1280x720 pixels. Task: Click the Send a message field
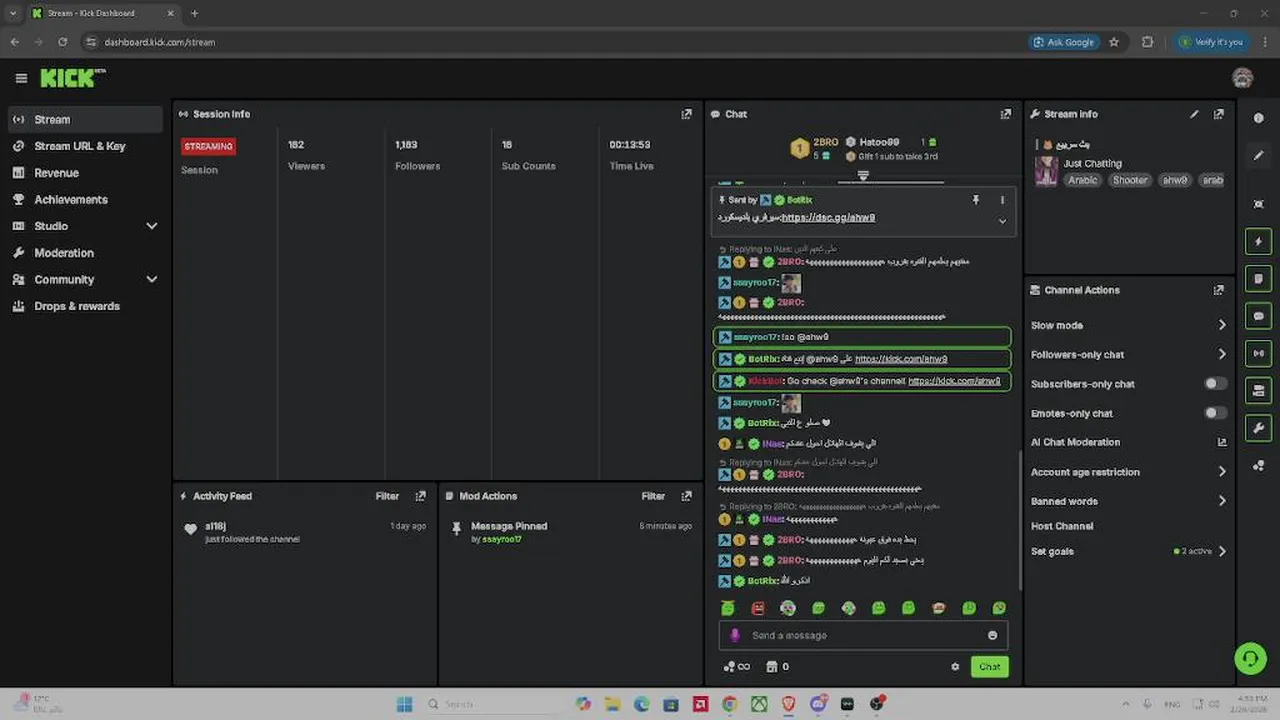coord(863,635)
